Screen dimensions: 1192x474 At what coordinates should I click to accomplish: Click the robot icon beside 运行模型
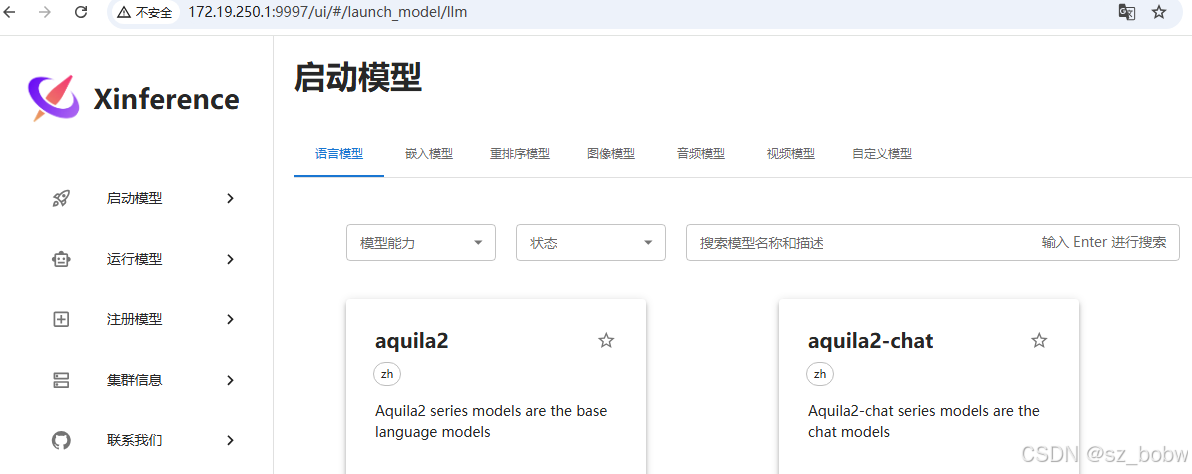pos(61,260)
